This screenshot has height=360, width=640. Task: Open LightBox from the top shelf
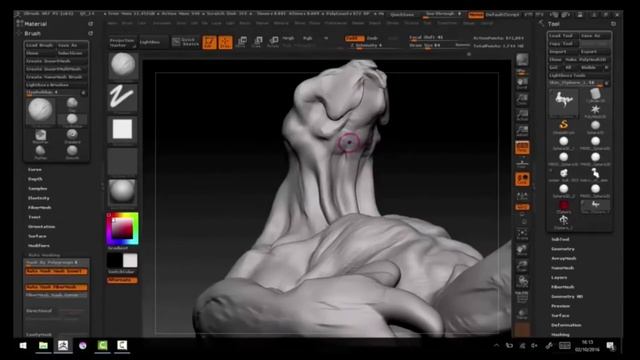coord(154,42)
